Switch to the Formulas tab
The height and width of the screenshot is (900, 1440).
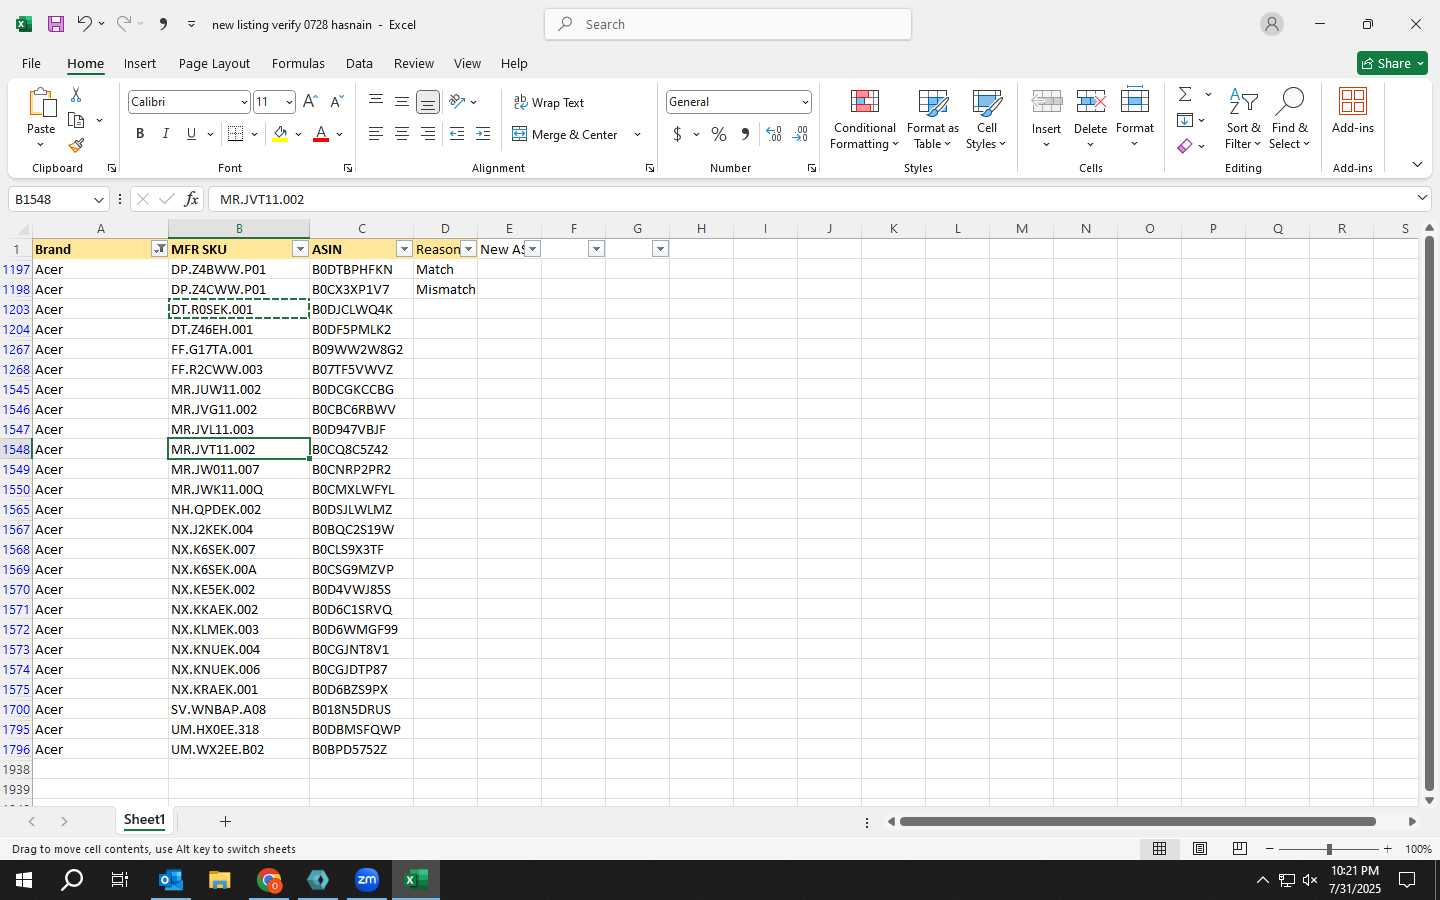click(x=298, y=63)
